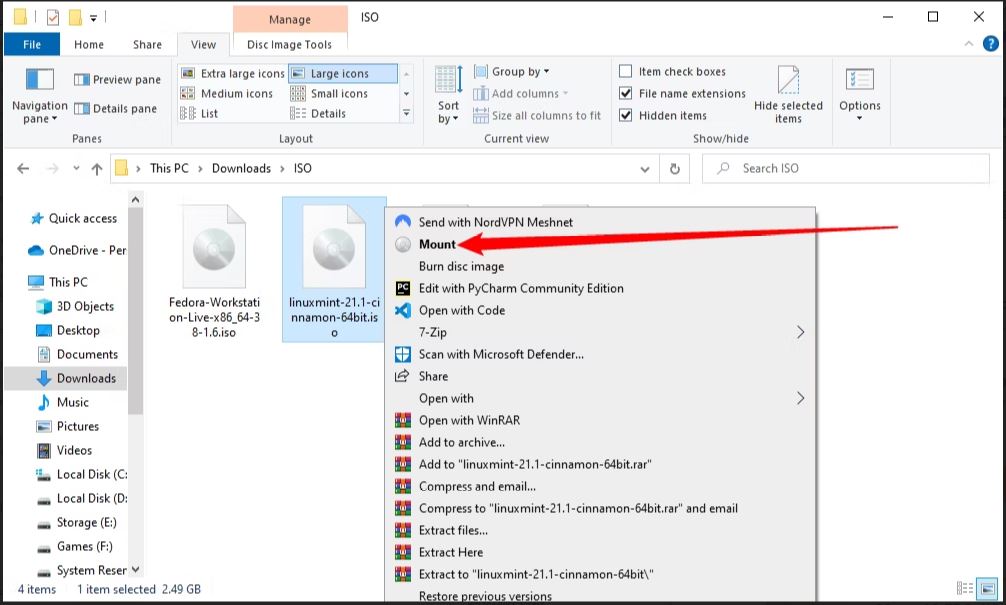Switch to the Disc Image Tools tab
The image size is (1006, 605).
click(289, 44)
